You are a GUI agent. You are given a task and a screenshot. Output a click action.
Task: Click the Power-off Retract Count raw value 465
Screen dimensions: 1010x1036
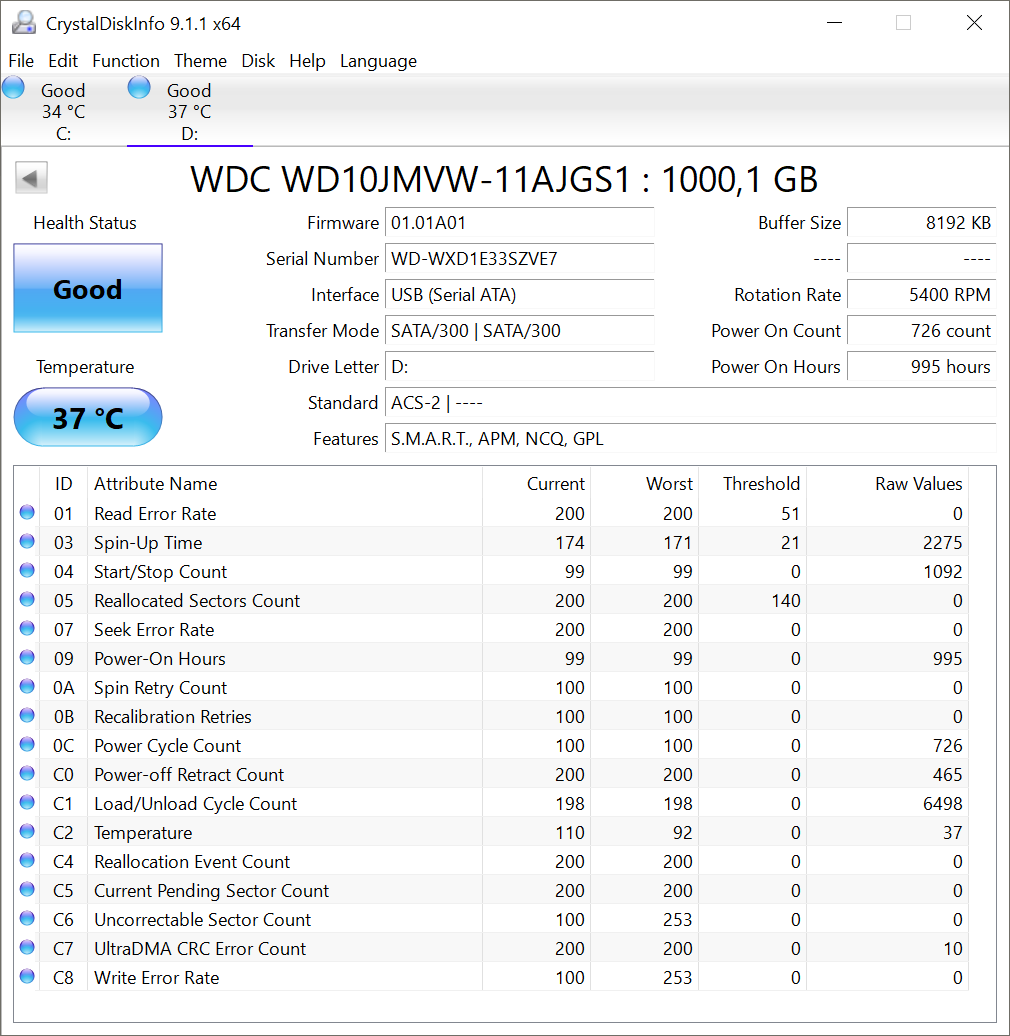(x=947, y=774)
